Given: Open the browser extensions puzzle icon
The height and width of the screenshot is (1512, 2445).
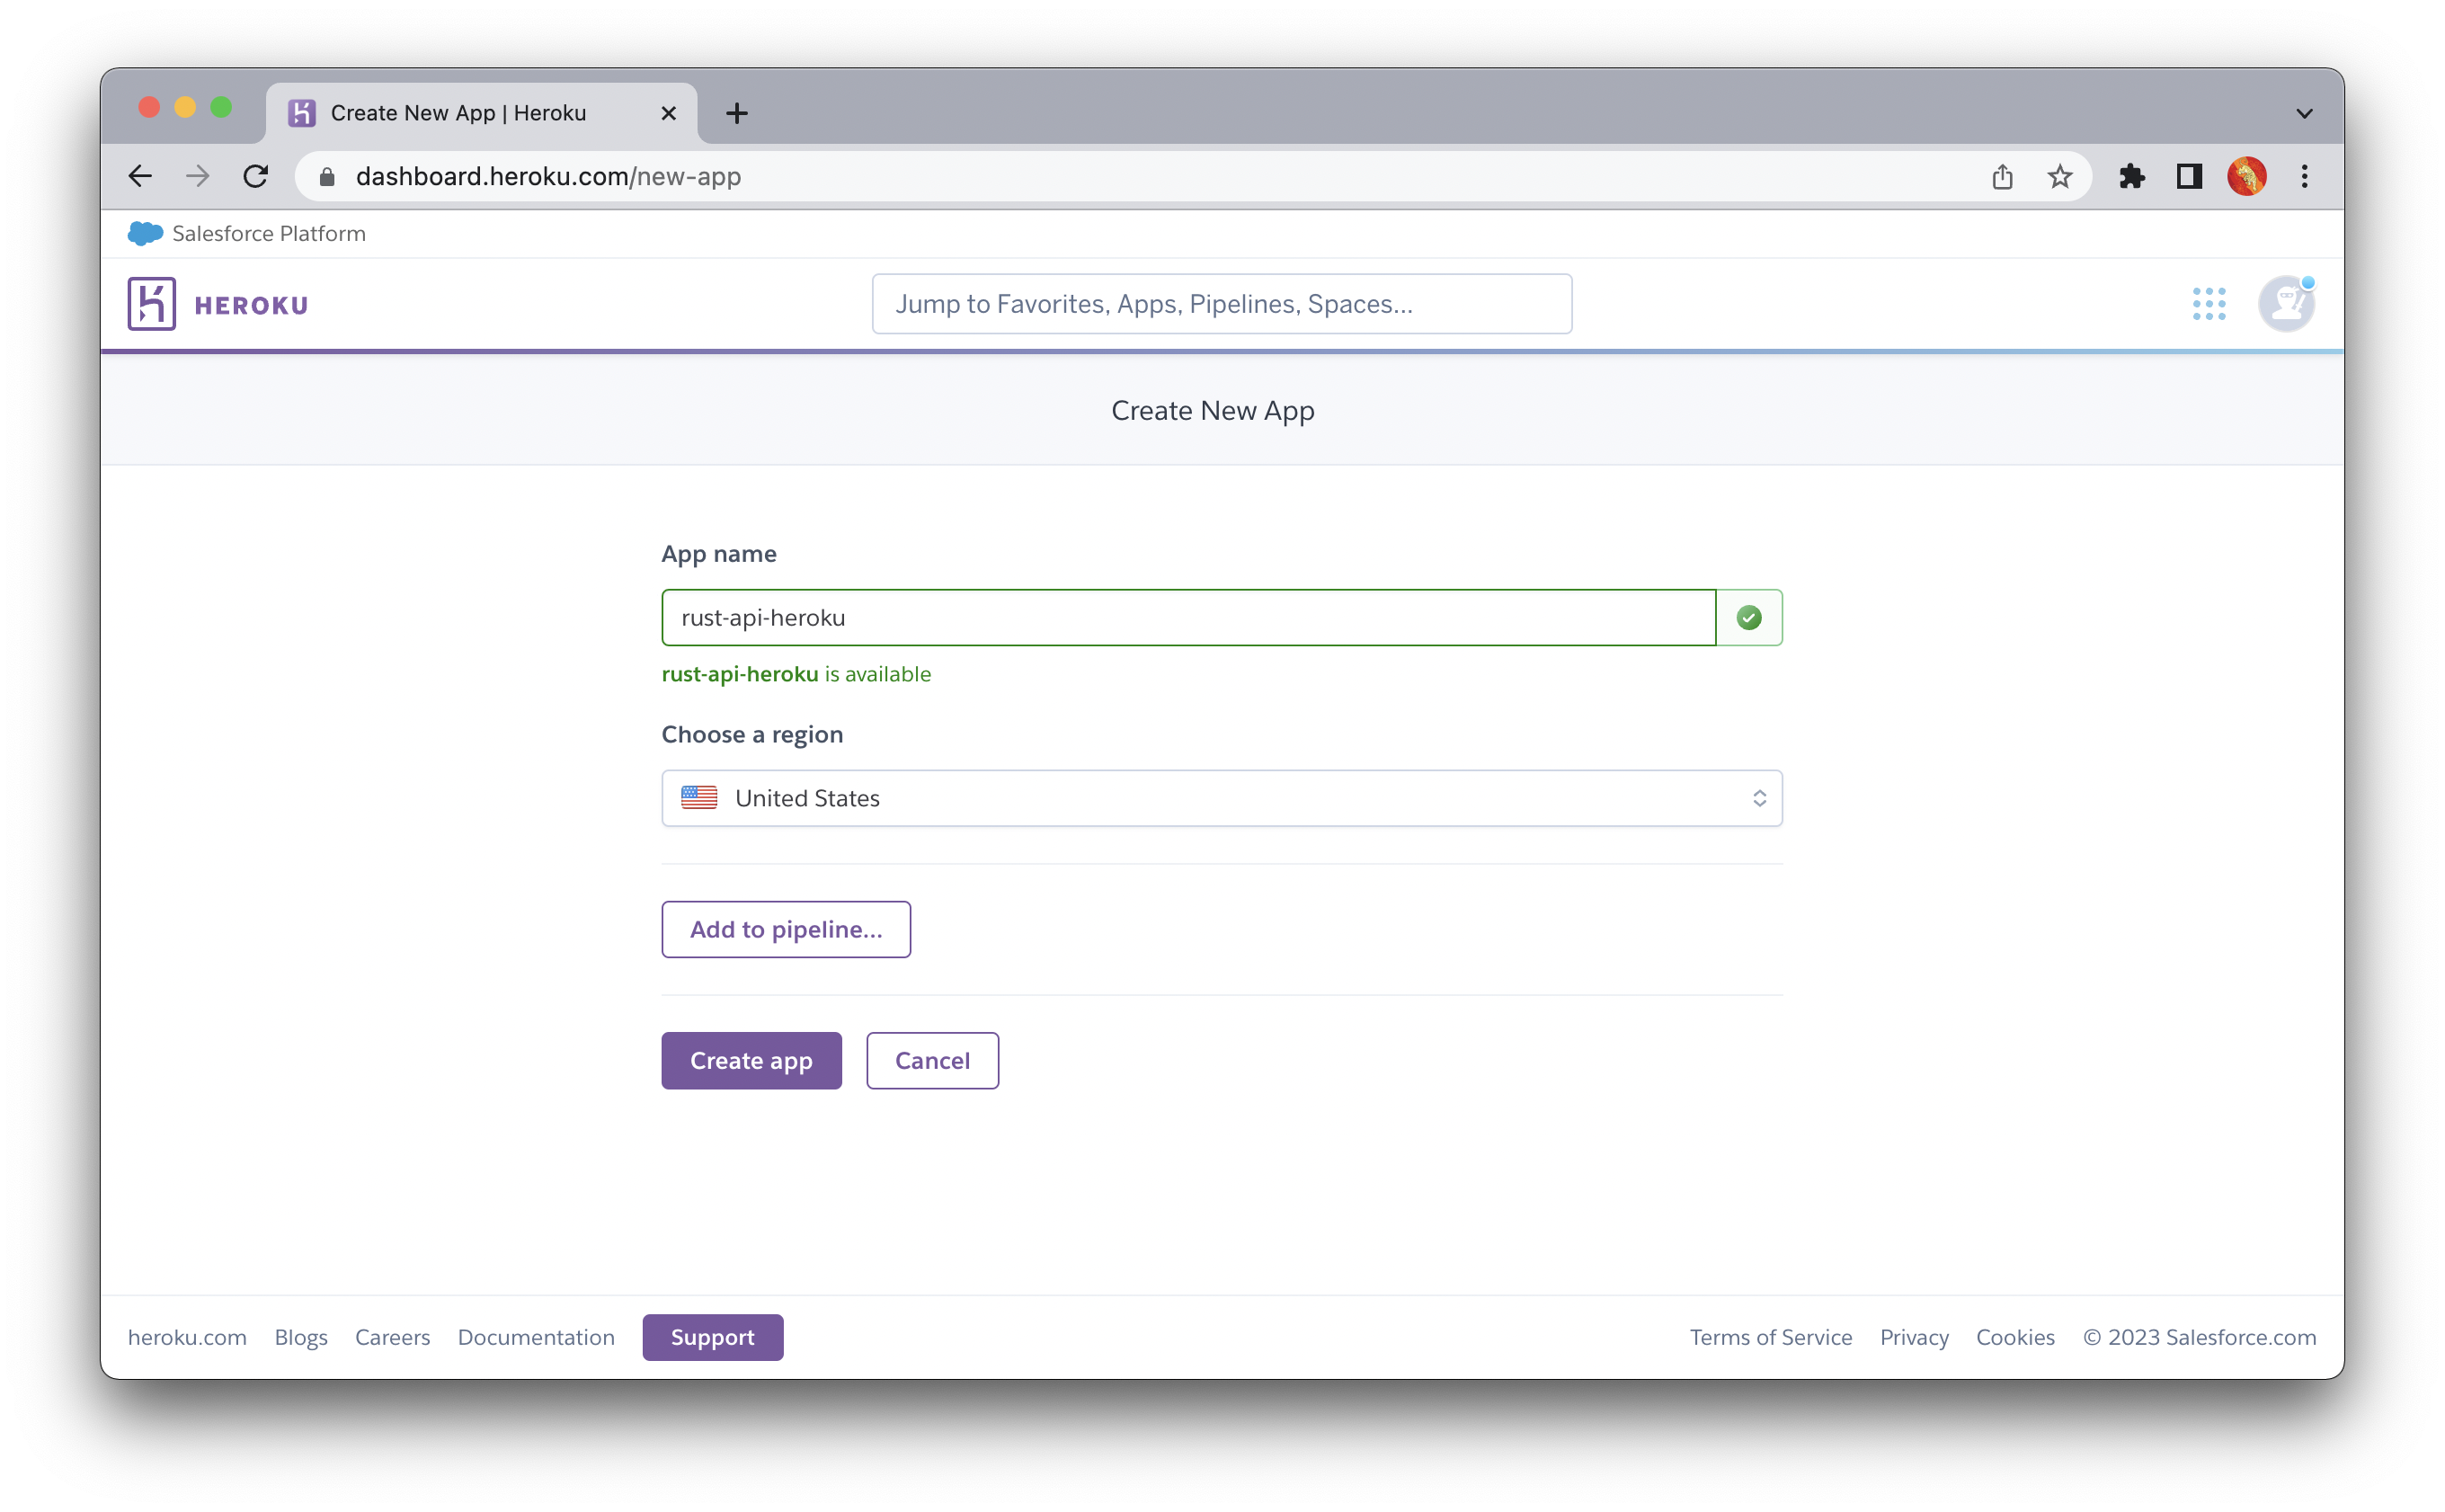Looking at the screenshot, I should coord(2133,176).
